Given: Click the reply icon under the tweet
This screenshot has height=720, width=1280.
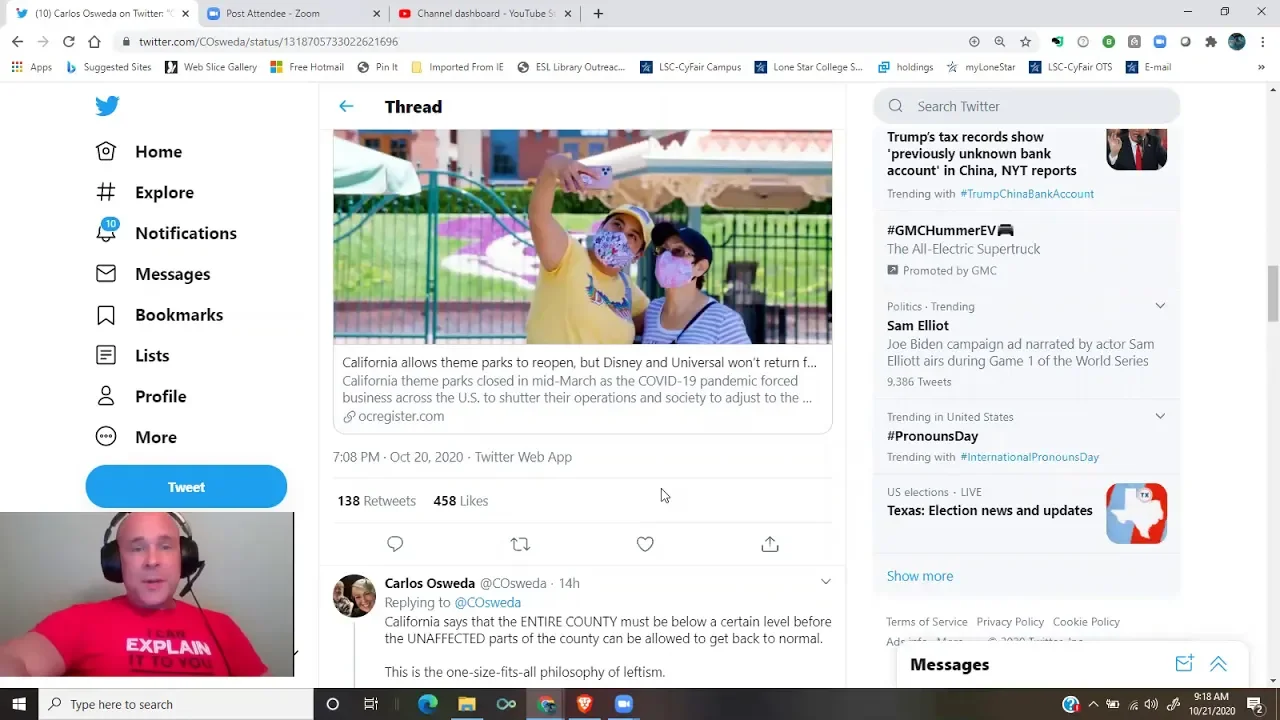Looking at the screenshot, I should tap(395, 544).
